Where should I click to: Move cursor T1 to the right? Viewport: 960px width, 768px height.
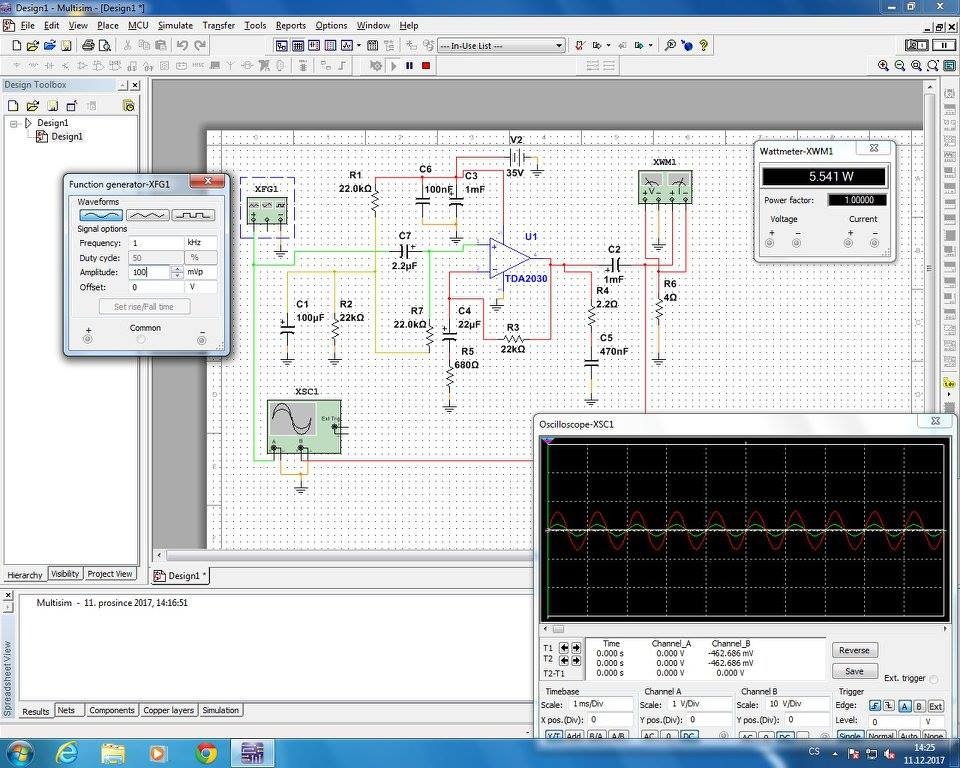point(576,647)
